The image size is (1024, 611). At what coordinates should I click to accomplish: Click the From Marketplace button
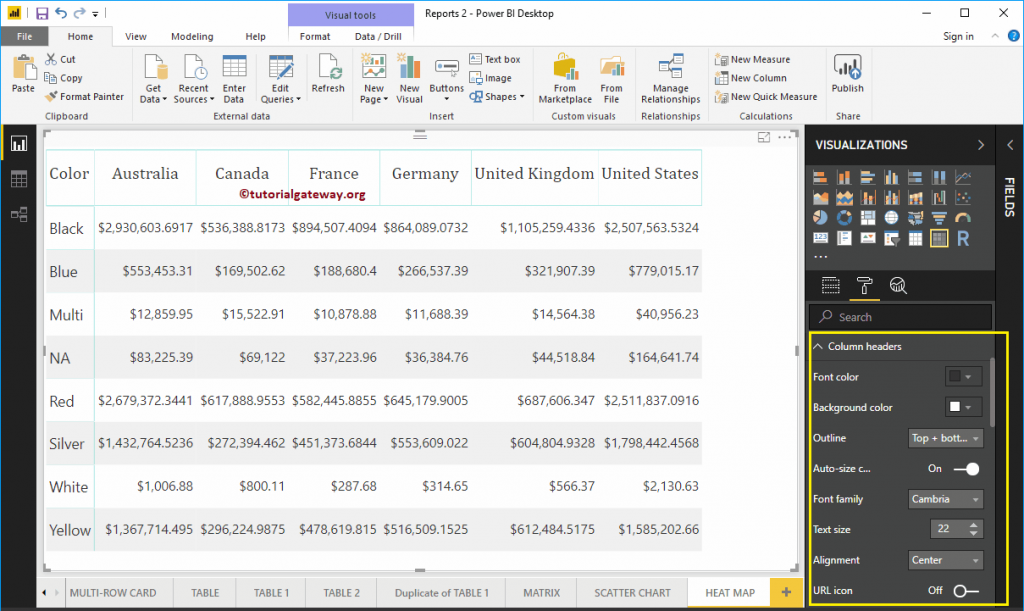tap(565, 80)
